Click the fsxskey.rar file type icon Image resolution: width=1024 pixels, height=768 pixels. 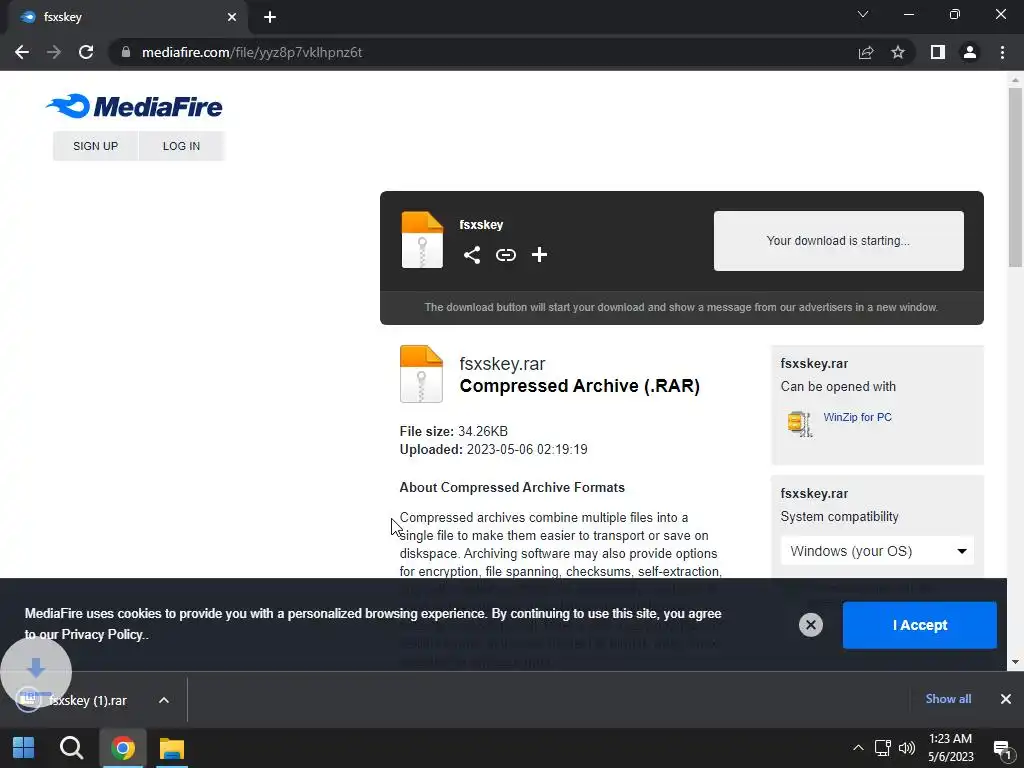421,374
